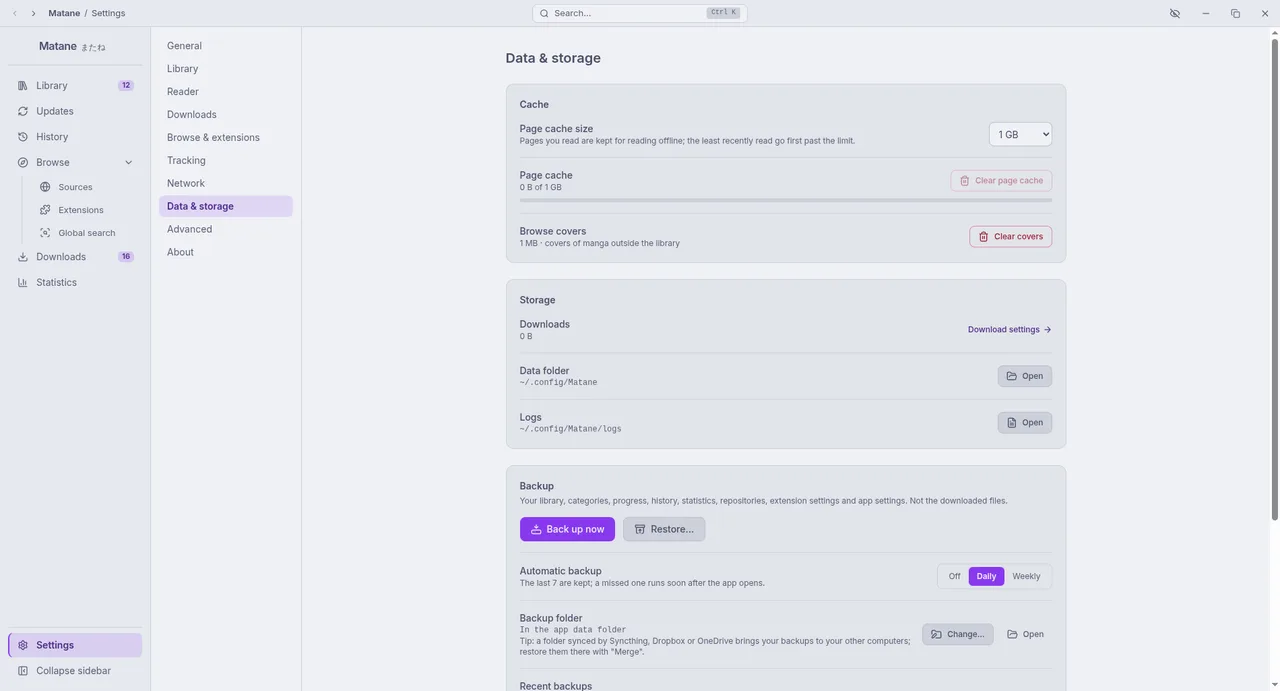Click the magnifier icon in search box
Viewport: 1280px width, 691px height.
(544, 13)
